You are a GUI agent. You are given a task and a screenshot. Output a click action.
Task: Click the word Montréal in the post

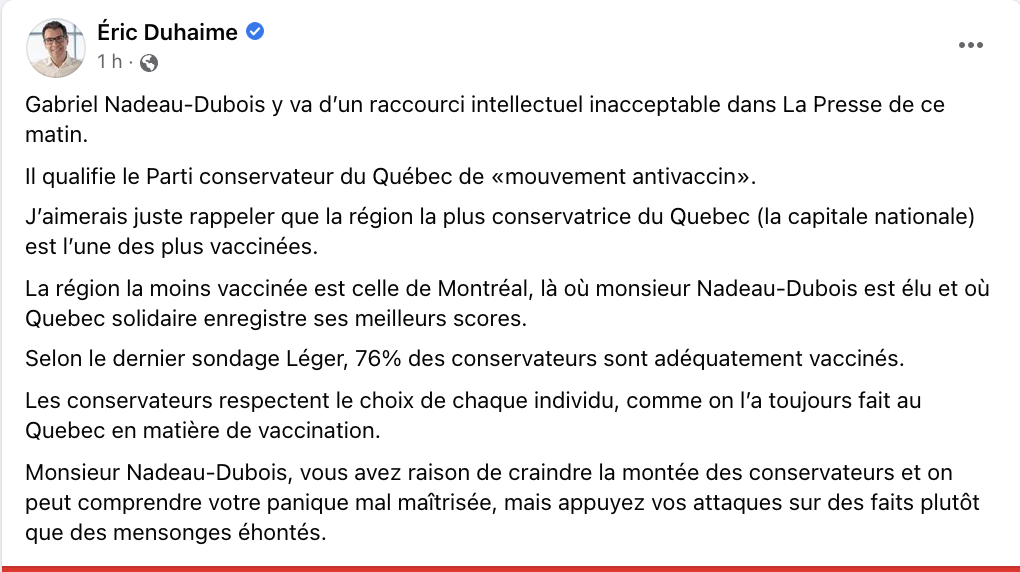point(482,288)
